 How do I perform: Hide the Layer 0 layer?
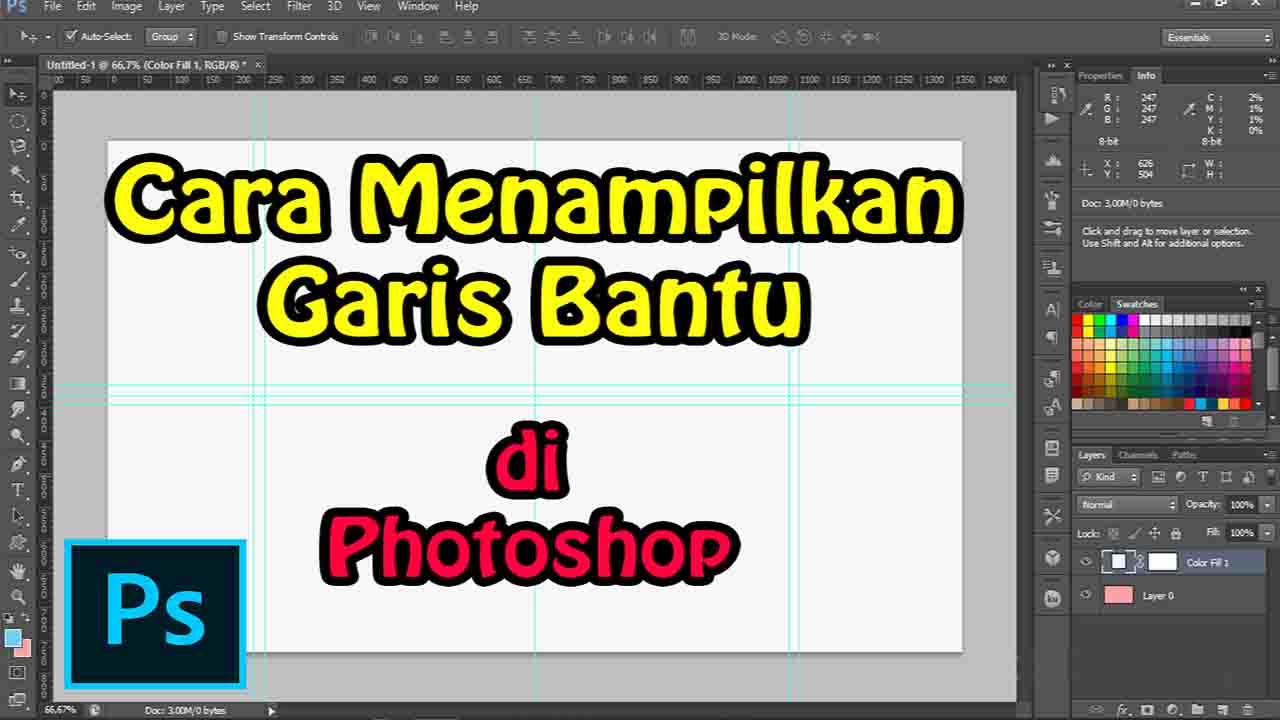(x=1086, y=595)
